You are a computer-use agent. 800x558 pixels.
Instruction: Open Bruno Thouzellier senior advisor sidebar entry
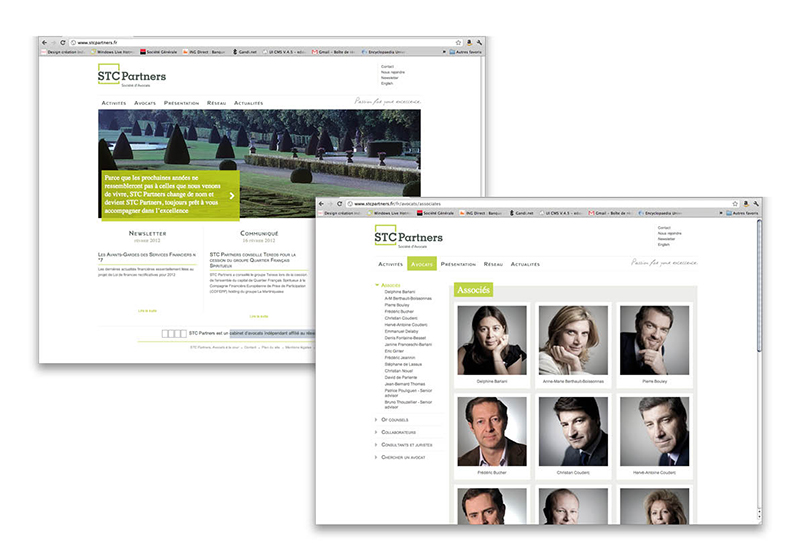tap(408, 405)
